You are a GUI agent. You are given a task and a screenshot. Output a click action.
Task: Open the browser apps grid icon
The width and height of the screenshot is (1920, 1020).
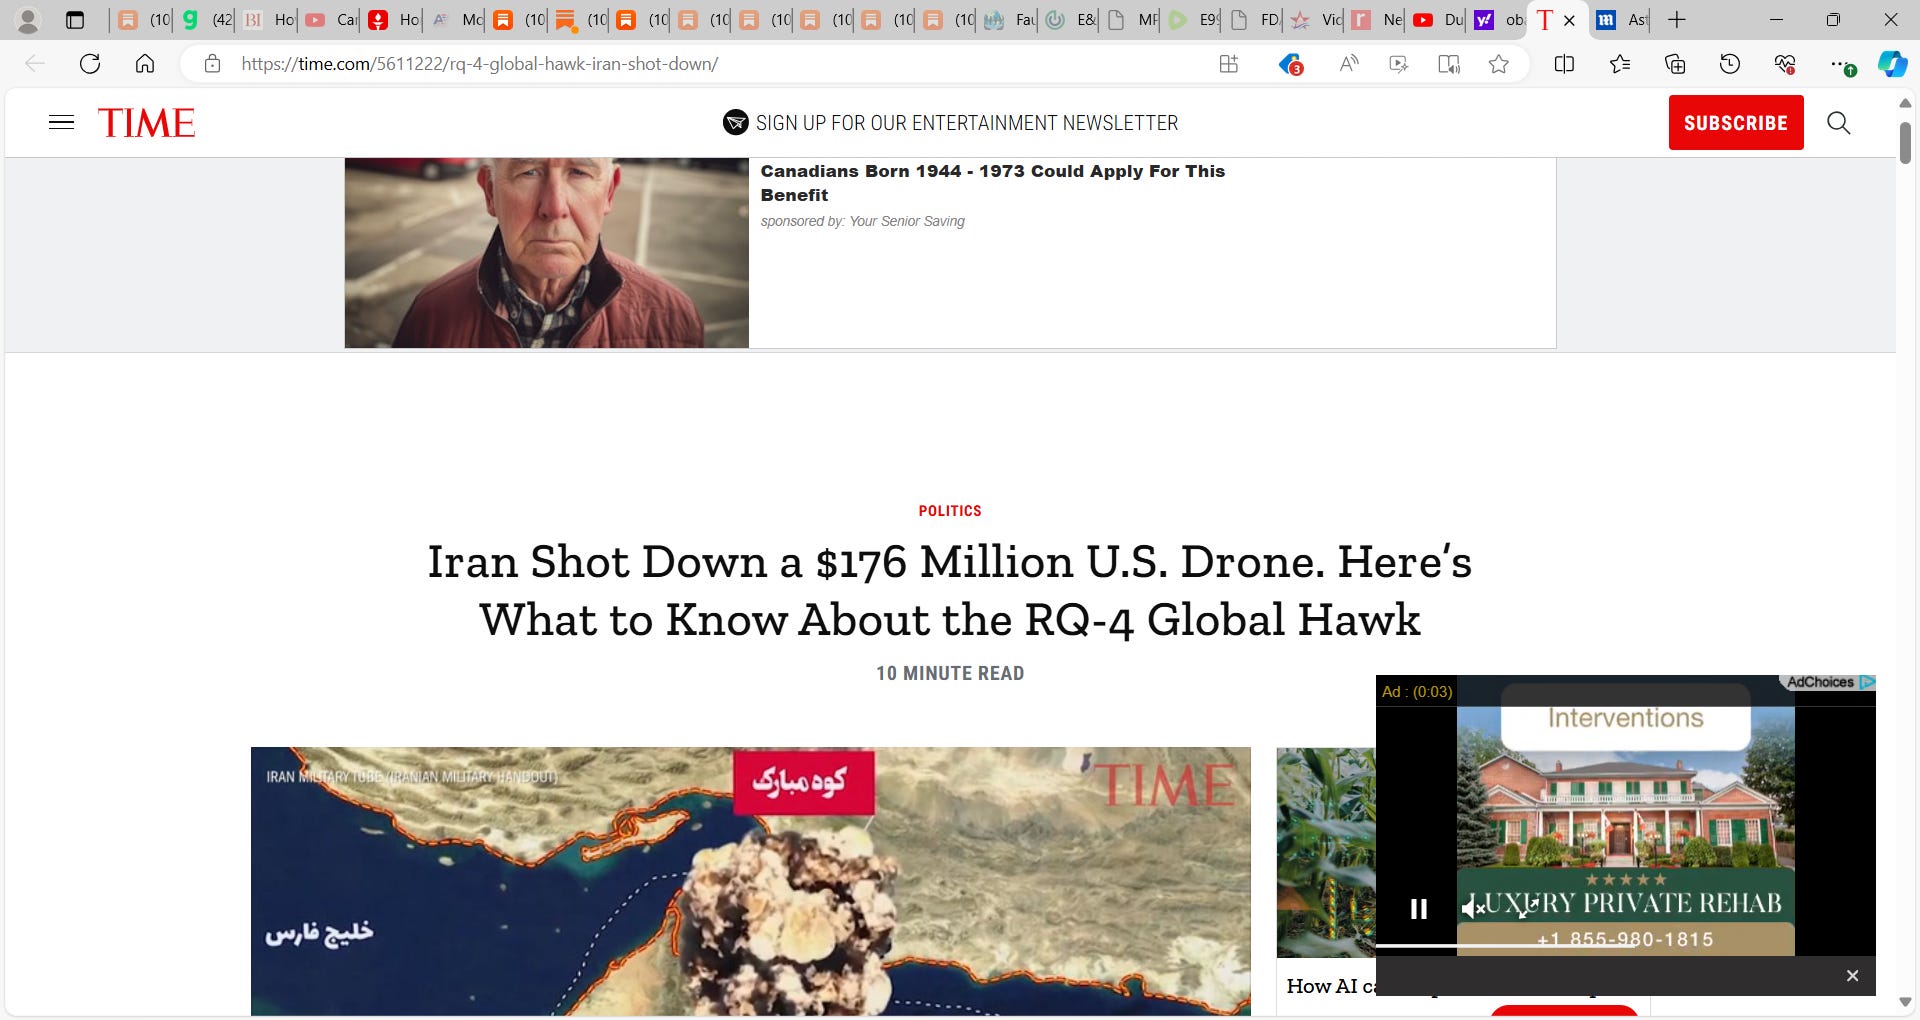(1228, 64)
